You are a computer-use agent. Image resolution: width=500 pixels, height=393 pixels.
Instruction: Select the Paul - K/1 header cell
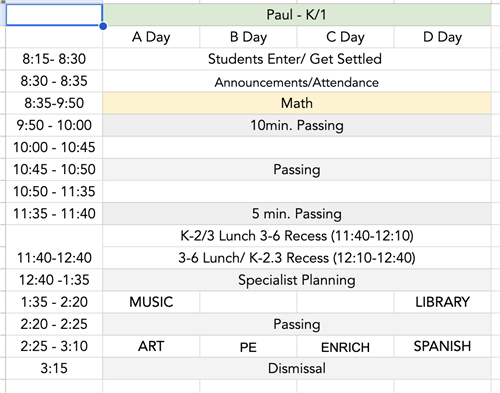(297, 15)
